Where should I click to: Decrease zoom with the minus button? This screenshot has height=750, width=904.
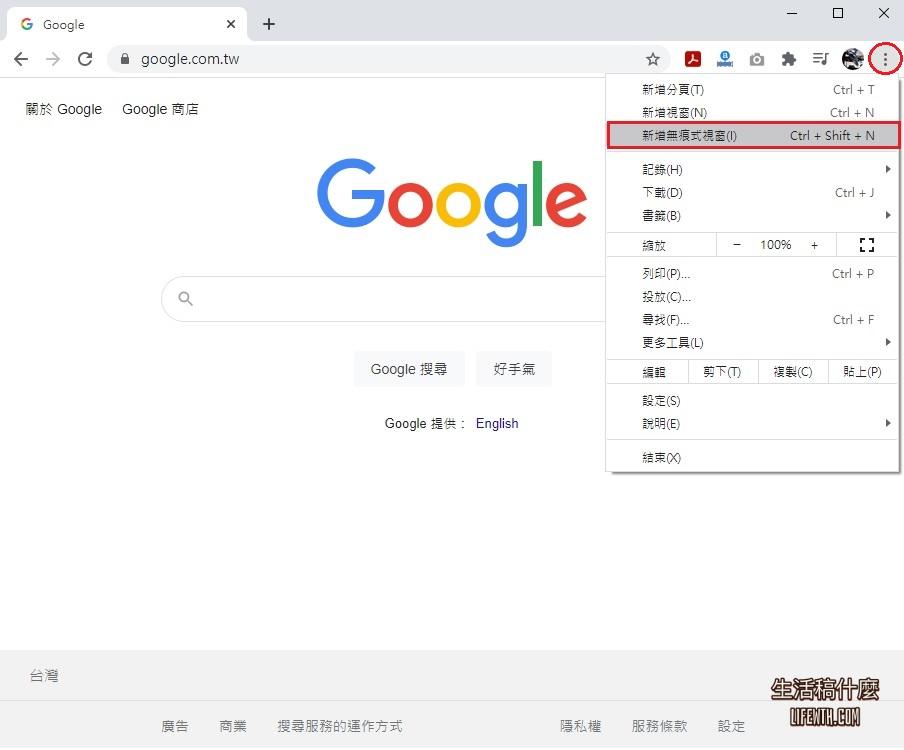tap(737, 245)
